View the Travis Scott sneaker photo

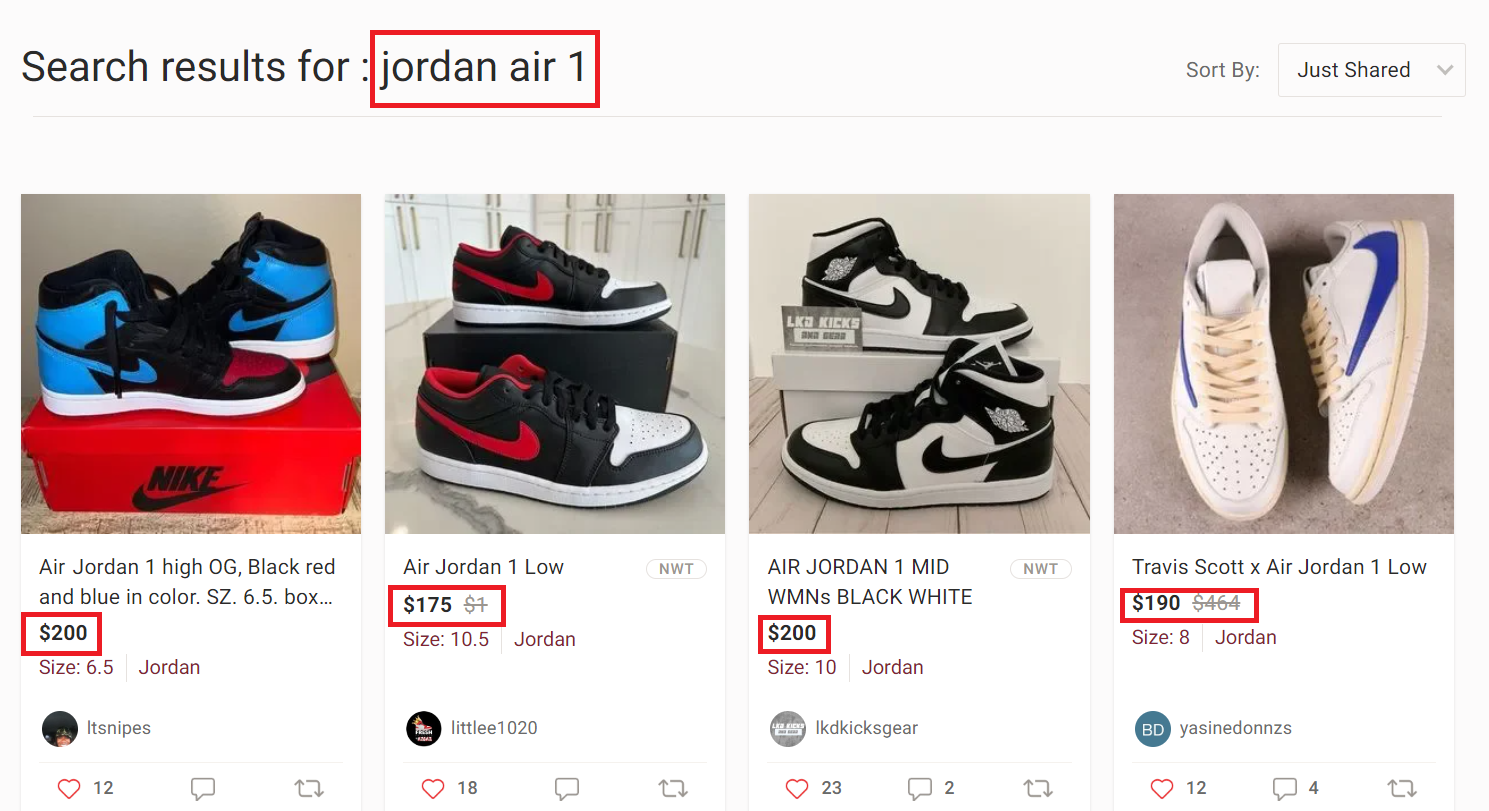click(1284, 364)
